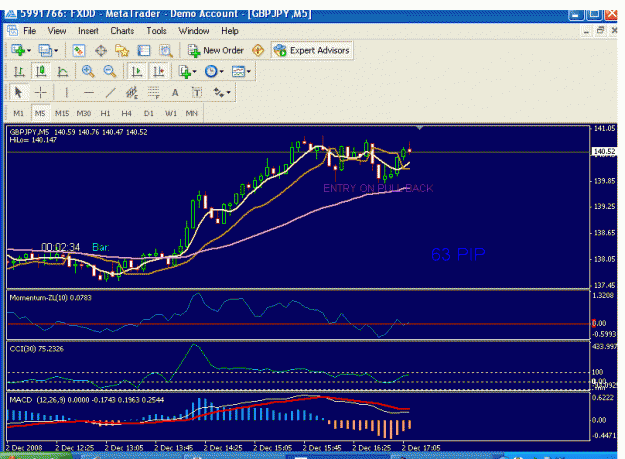Select the '63 PIP' chart label
This screenshot has height=459, width=625.
point(458,254)
